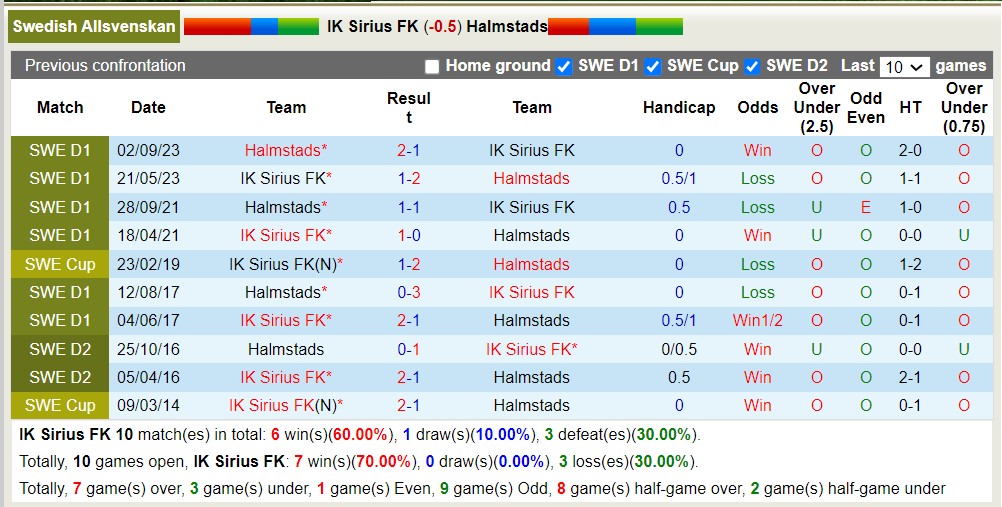
Task: Click the Handicap column header
Action: pos(679,108)
